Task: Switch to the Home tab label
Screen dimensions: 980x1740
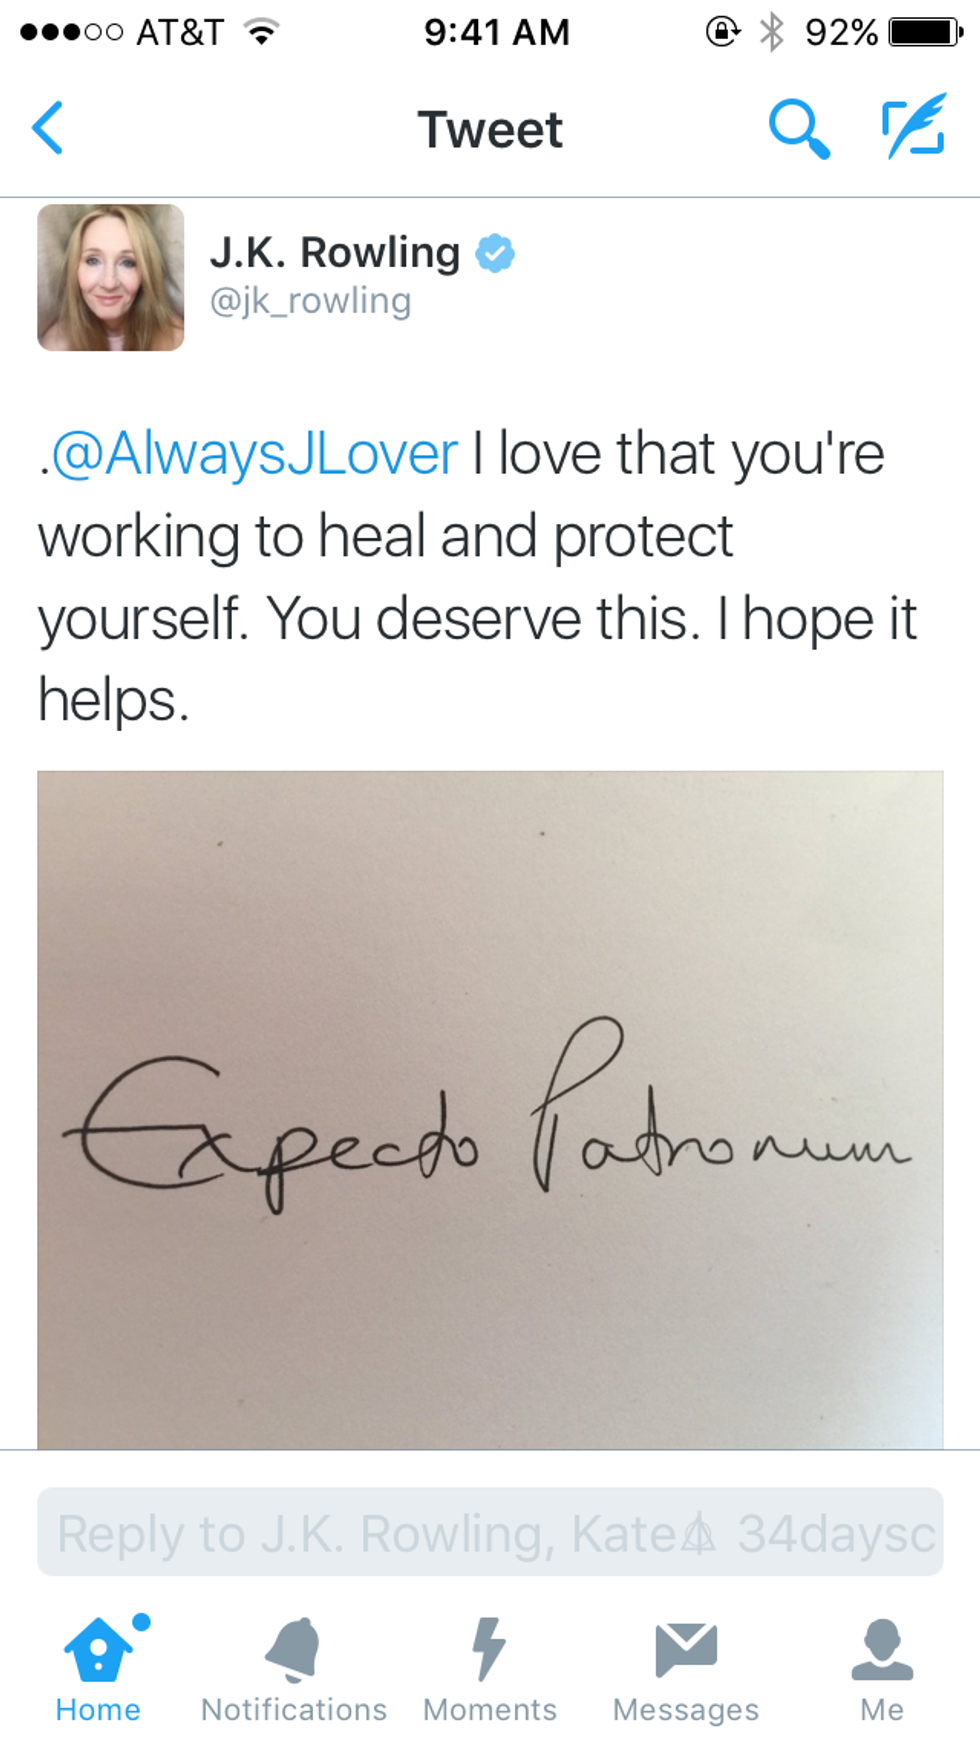Action: tap(98, 1710)
